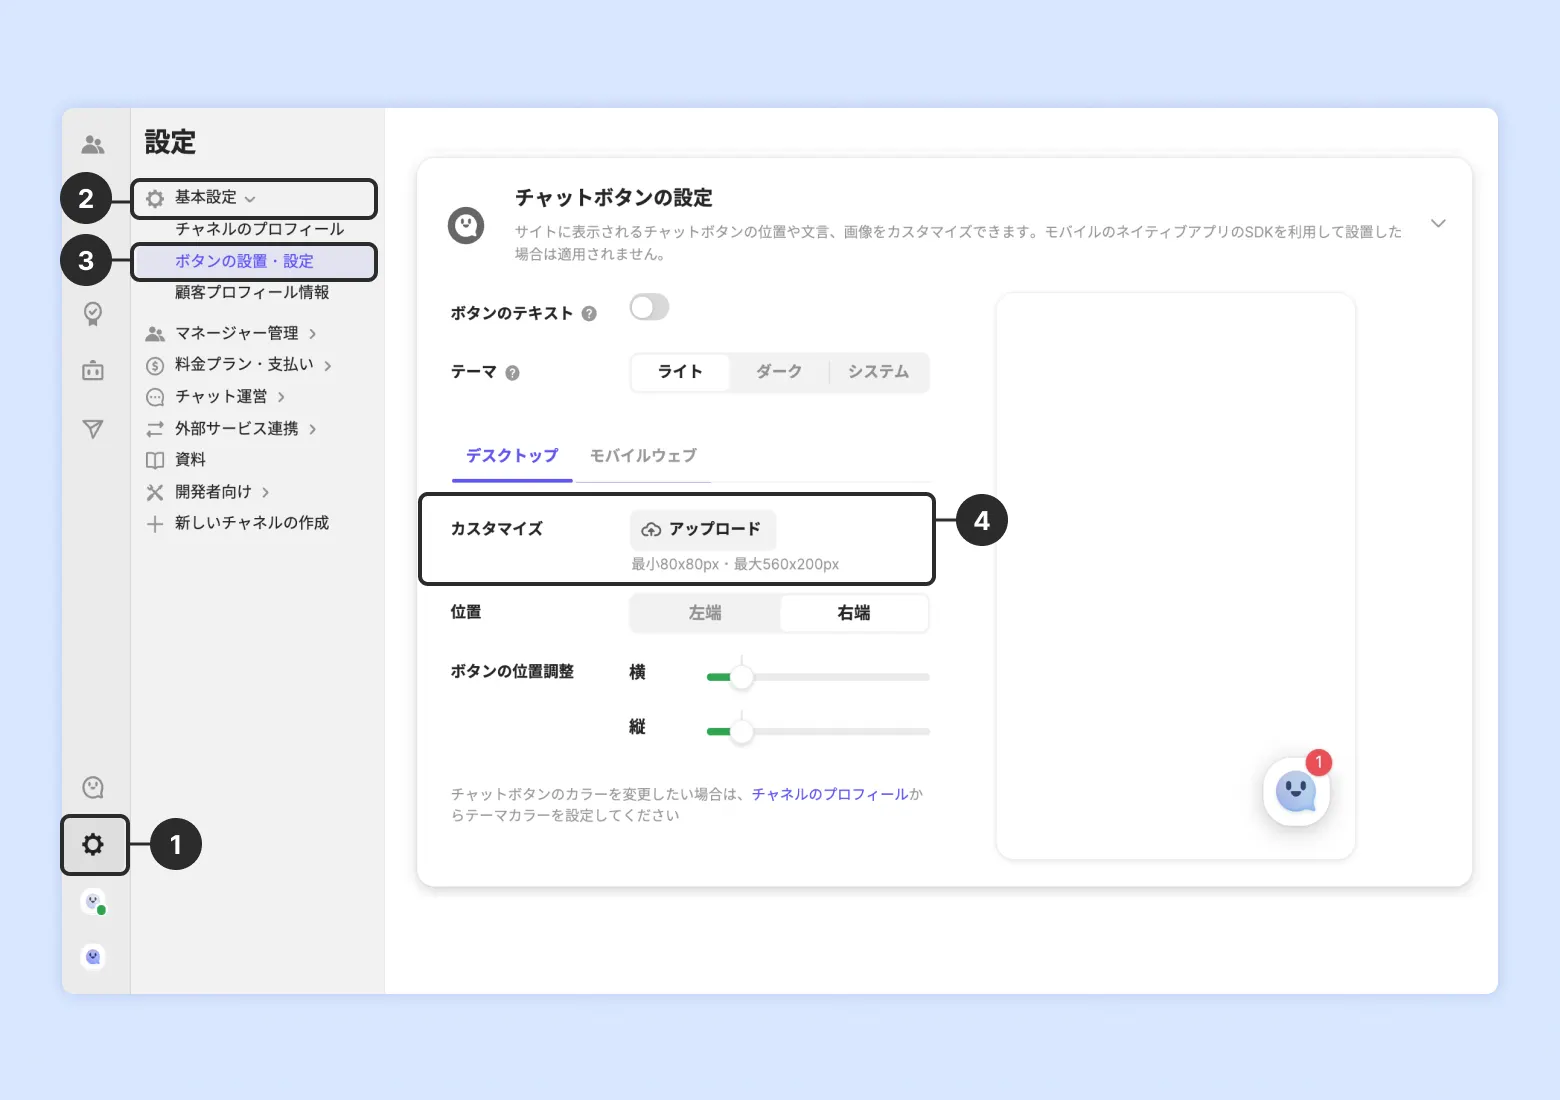Click the カスタマイズ label
The height and width of the screenshot is (1100, 1560).
[497, 529]
